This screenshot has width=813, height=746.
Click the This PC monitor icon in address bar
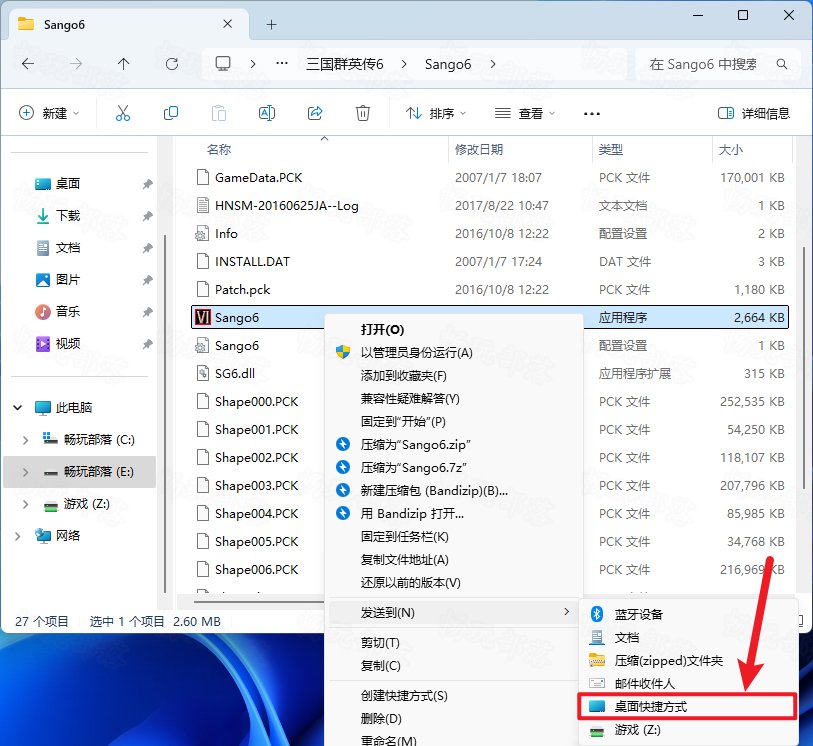coord(223,64)
